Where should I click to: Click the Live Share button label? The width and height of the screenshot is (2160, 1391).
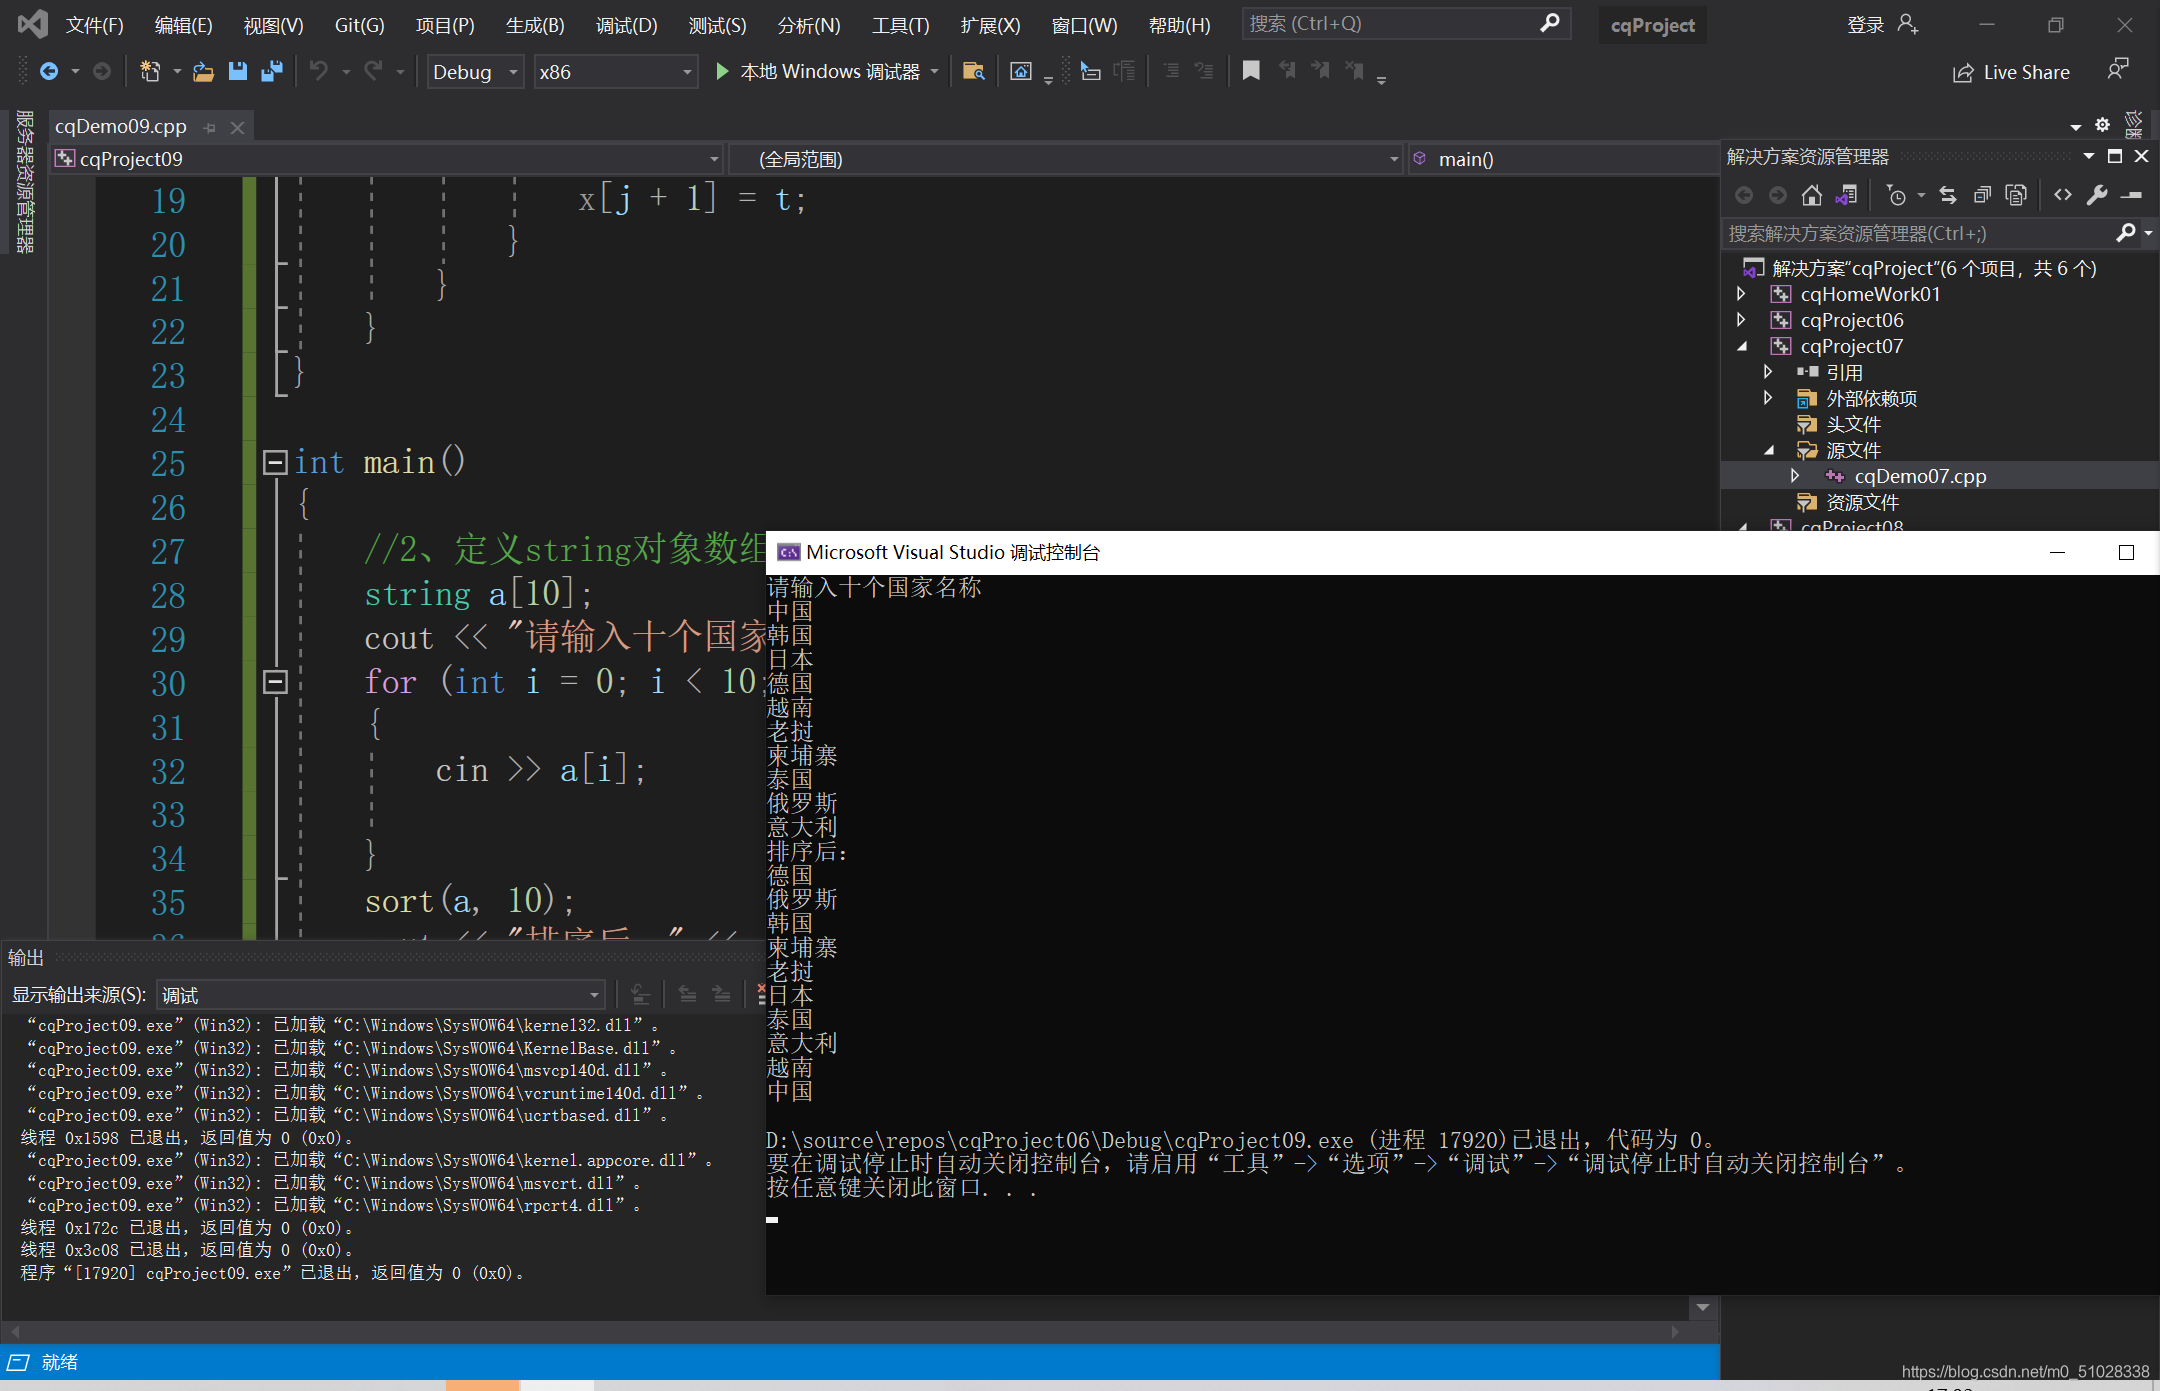(2027, 72)
